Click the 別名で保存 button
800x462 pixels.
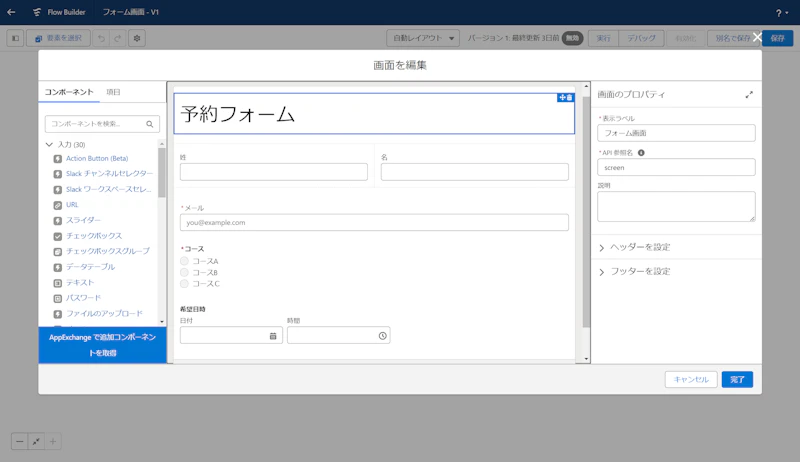point(733,38)
